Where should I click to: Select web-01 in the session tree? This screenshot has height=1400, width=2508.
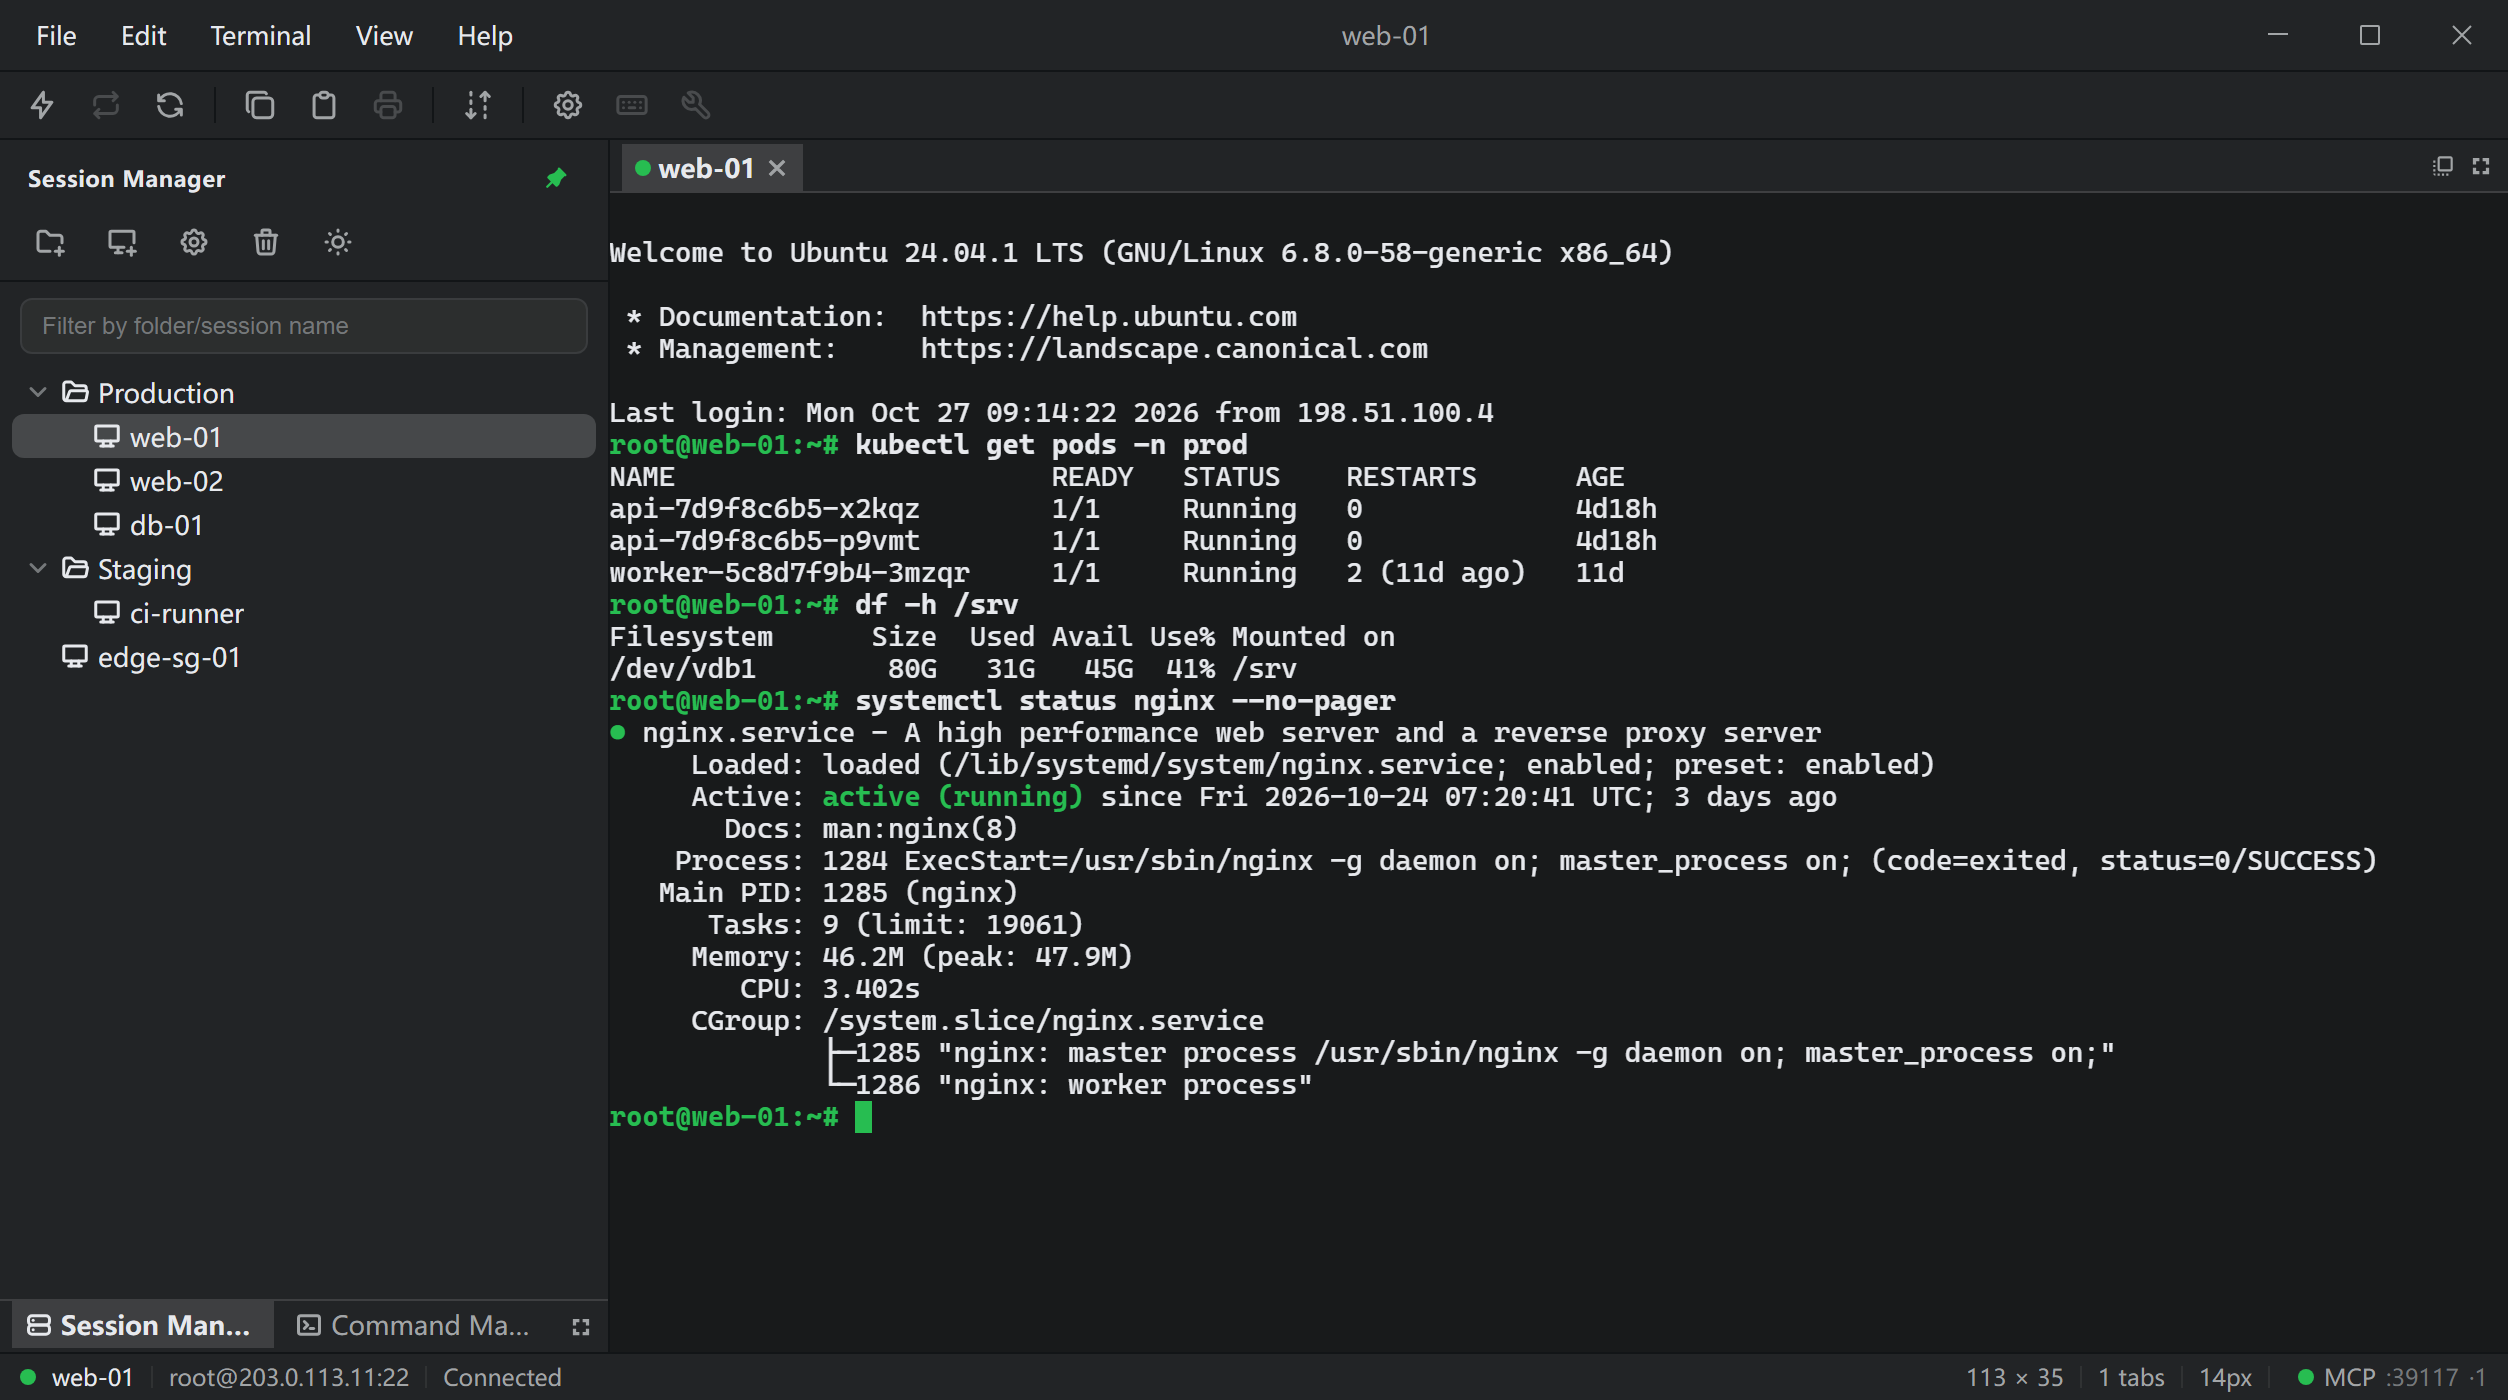304,437
